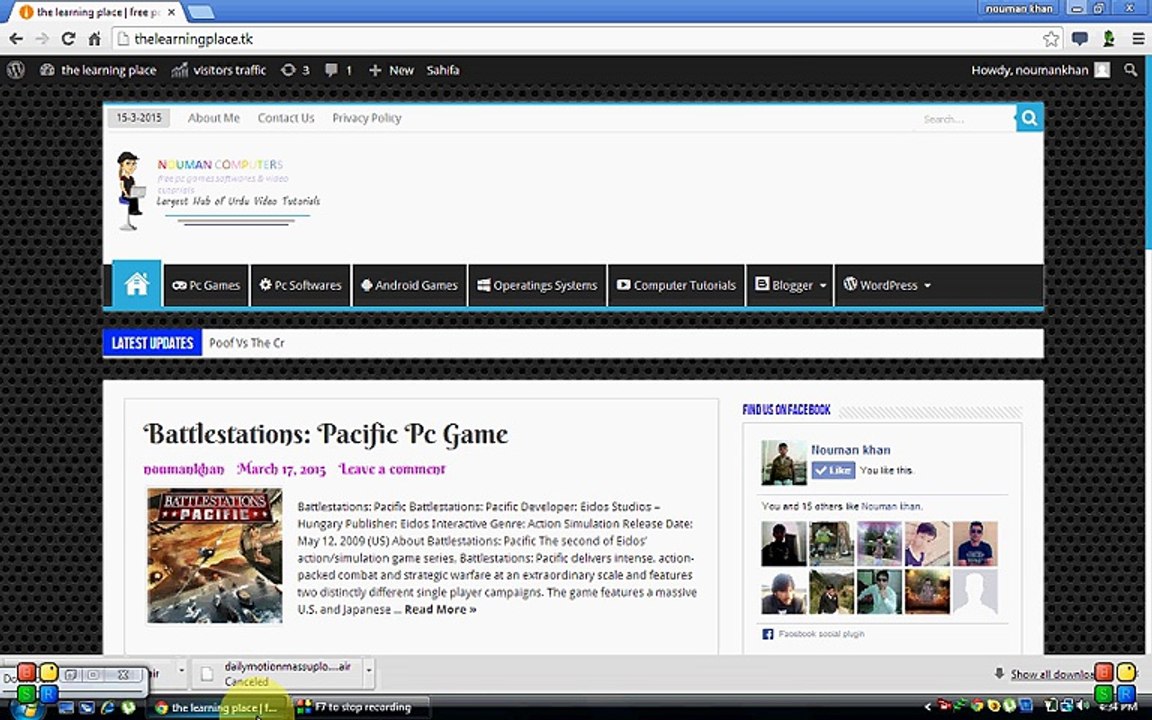Click the blue search magnifier button
Viewport: 1152px width, 720px height.
click(1029, 118)
